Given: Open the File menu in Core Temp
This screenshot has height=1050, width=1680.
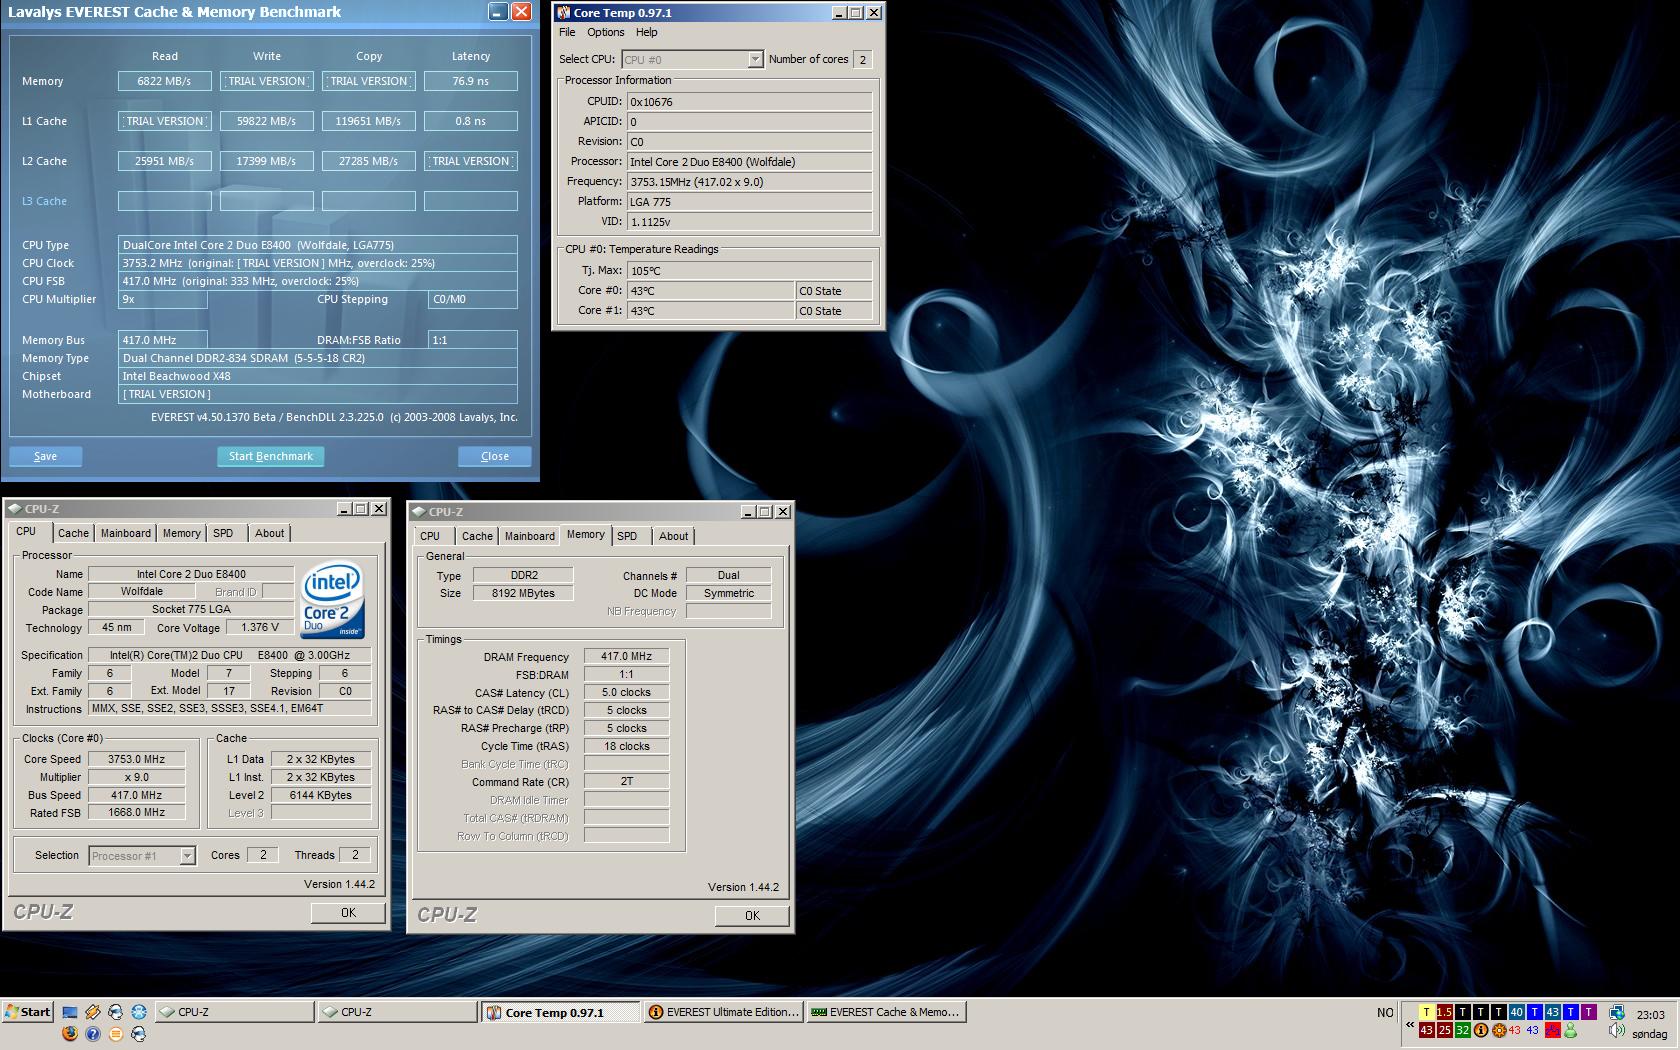Looking at the screenshot, I should [567, 33].
